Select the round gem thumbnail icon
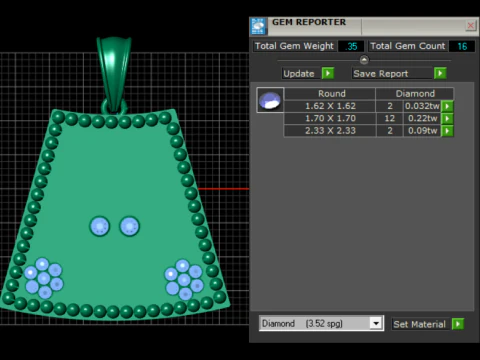Screen dimensions: 480x360 (x=270, y=100)
